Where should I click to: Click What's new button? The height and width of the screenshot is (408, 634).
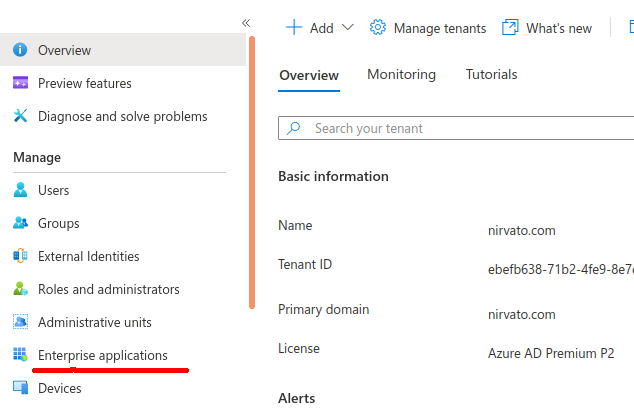[547, 28]
